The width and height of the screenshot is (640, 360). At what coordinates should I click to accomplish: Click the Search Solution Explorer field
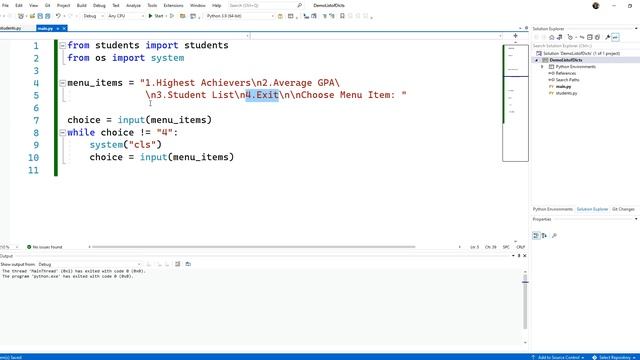click(584, 46)
